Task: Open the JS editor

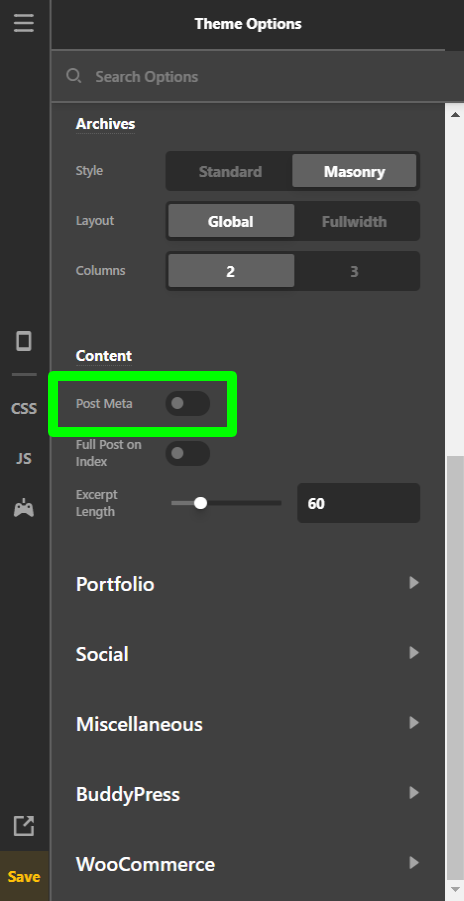Action: point(24,459)
